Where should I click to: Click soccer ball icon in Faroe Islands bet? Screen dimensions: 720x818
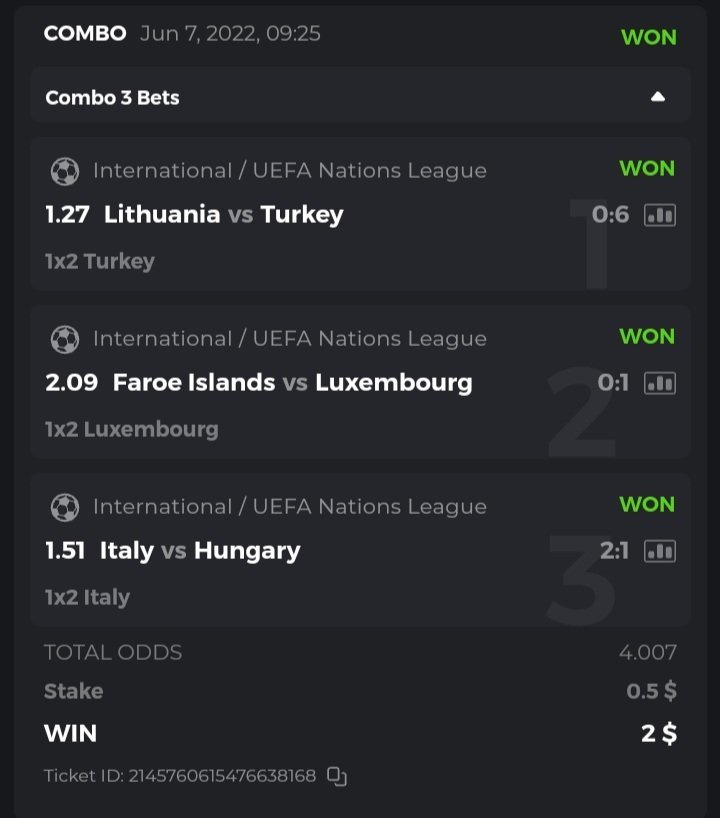point(65,339)
